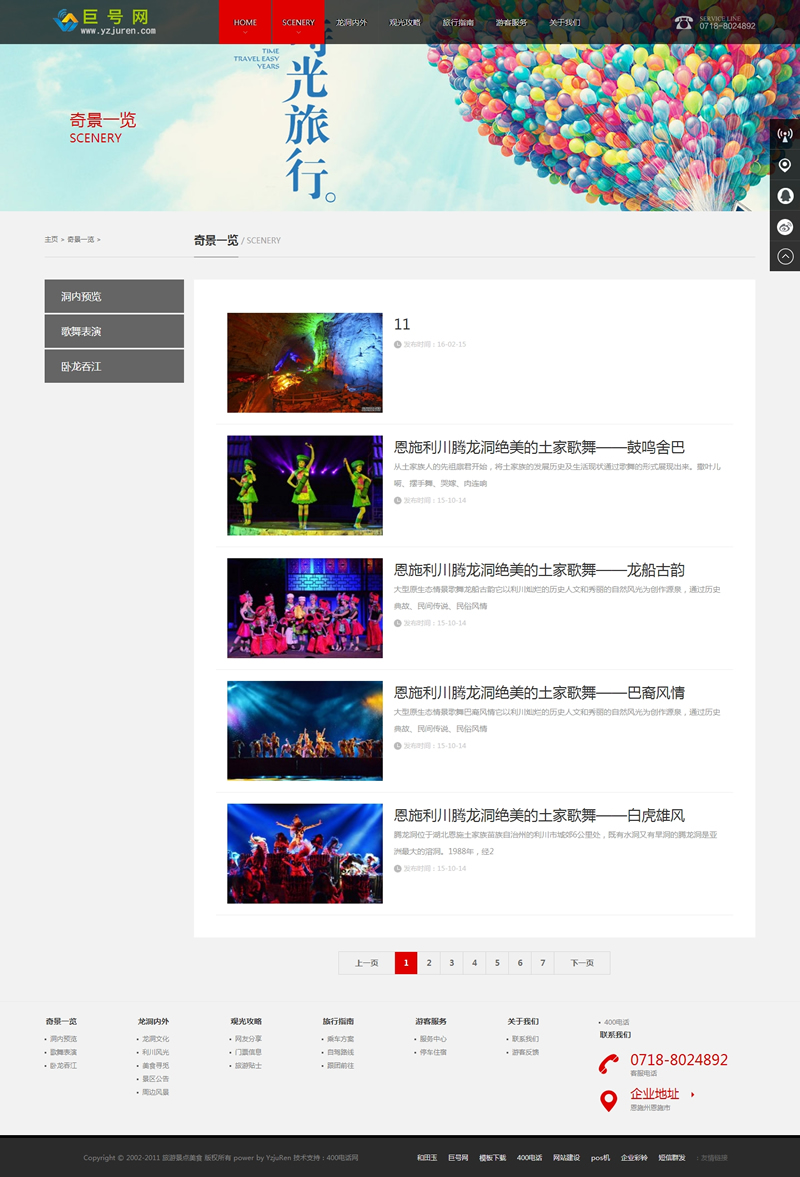Open the 模板下载 link in footer bar

click(492, 1157)
